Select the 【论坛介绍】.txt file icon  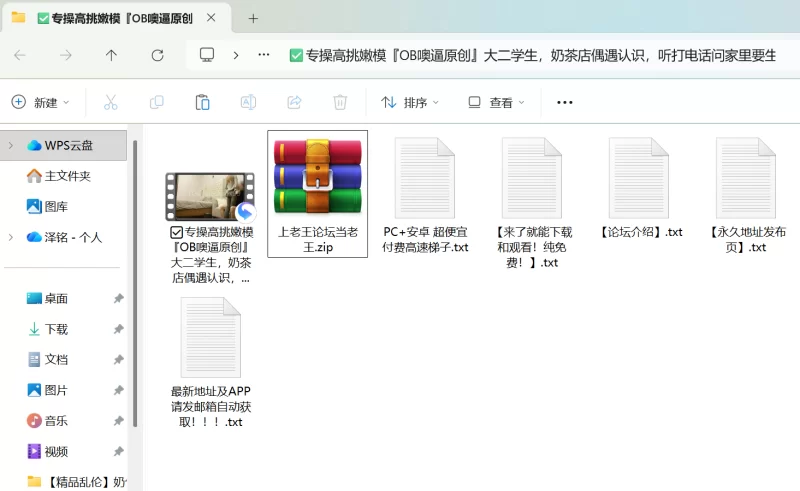click(639, 178)
